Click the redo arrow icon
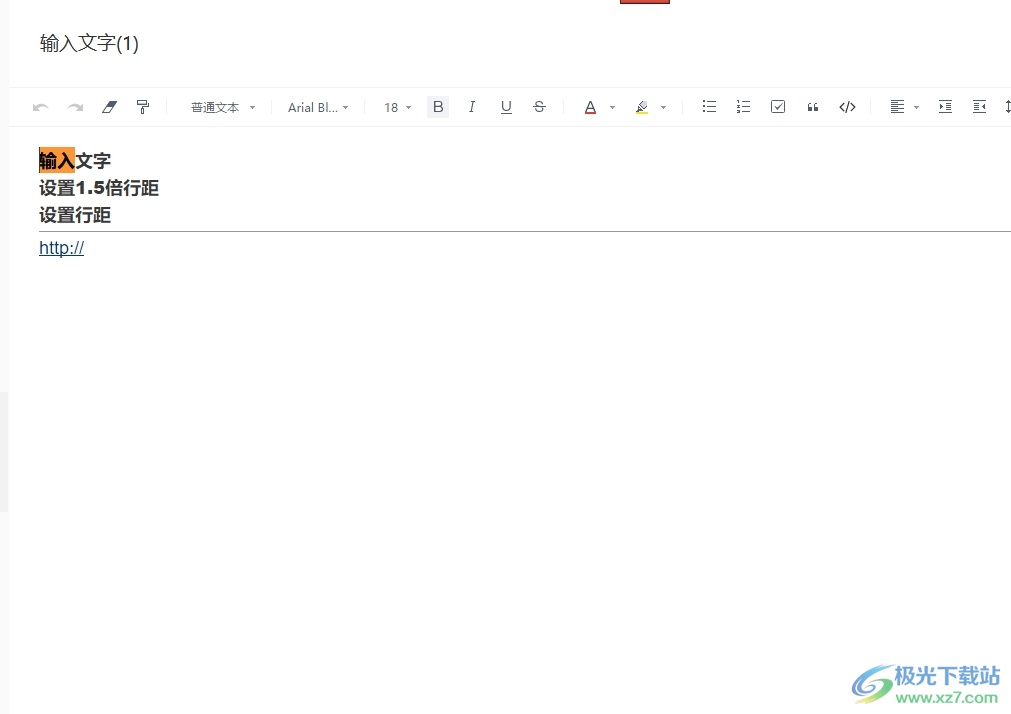The width and height of the screenshot is (1011, 714). [75, 107]
